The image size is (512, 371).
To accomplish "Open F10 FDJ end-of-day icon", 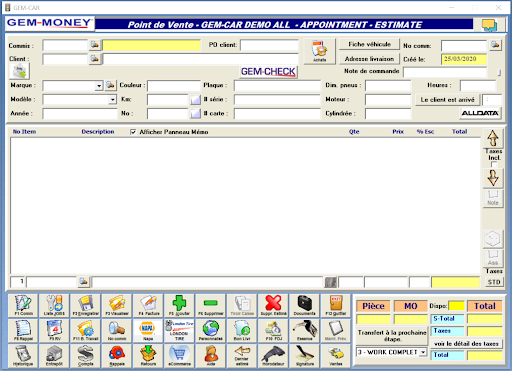I will click(x=273, y=330).
